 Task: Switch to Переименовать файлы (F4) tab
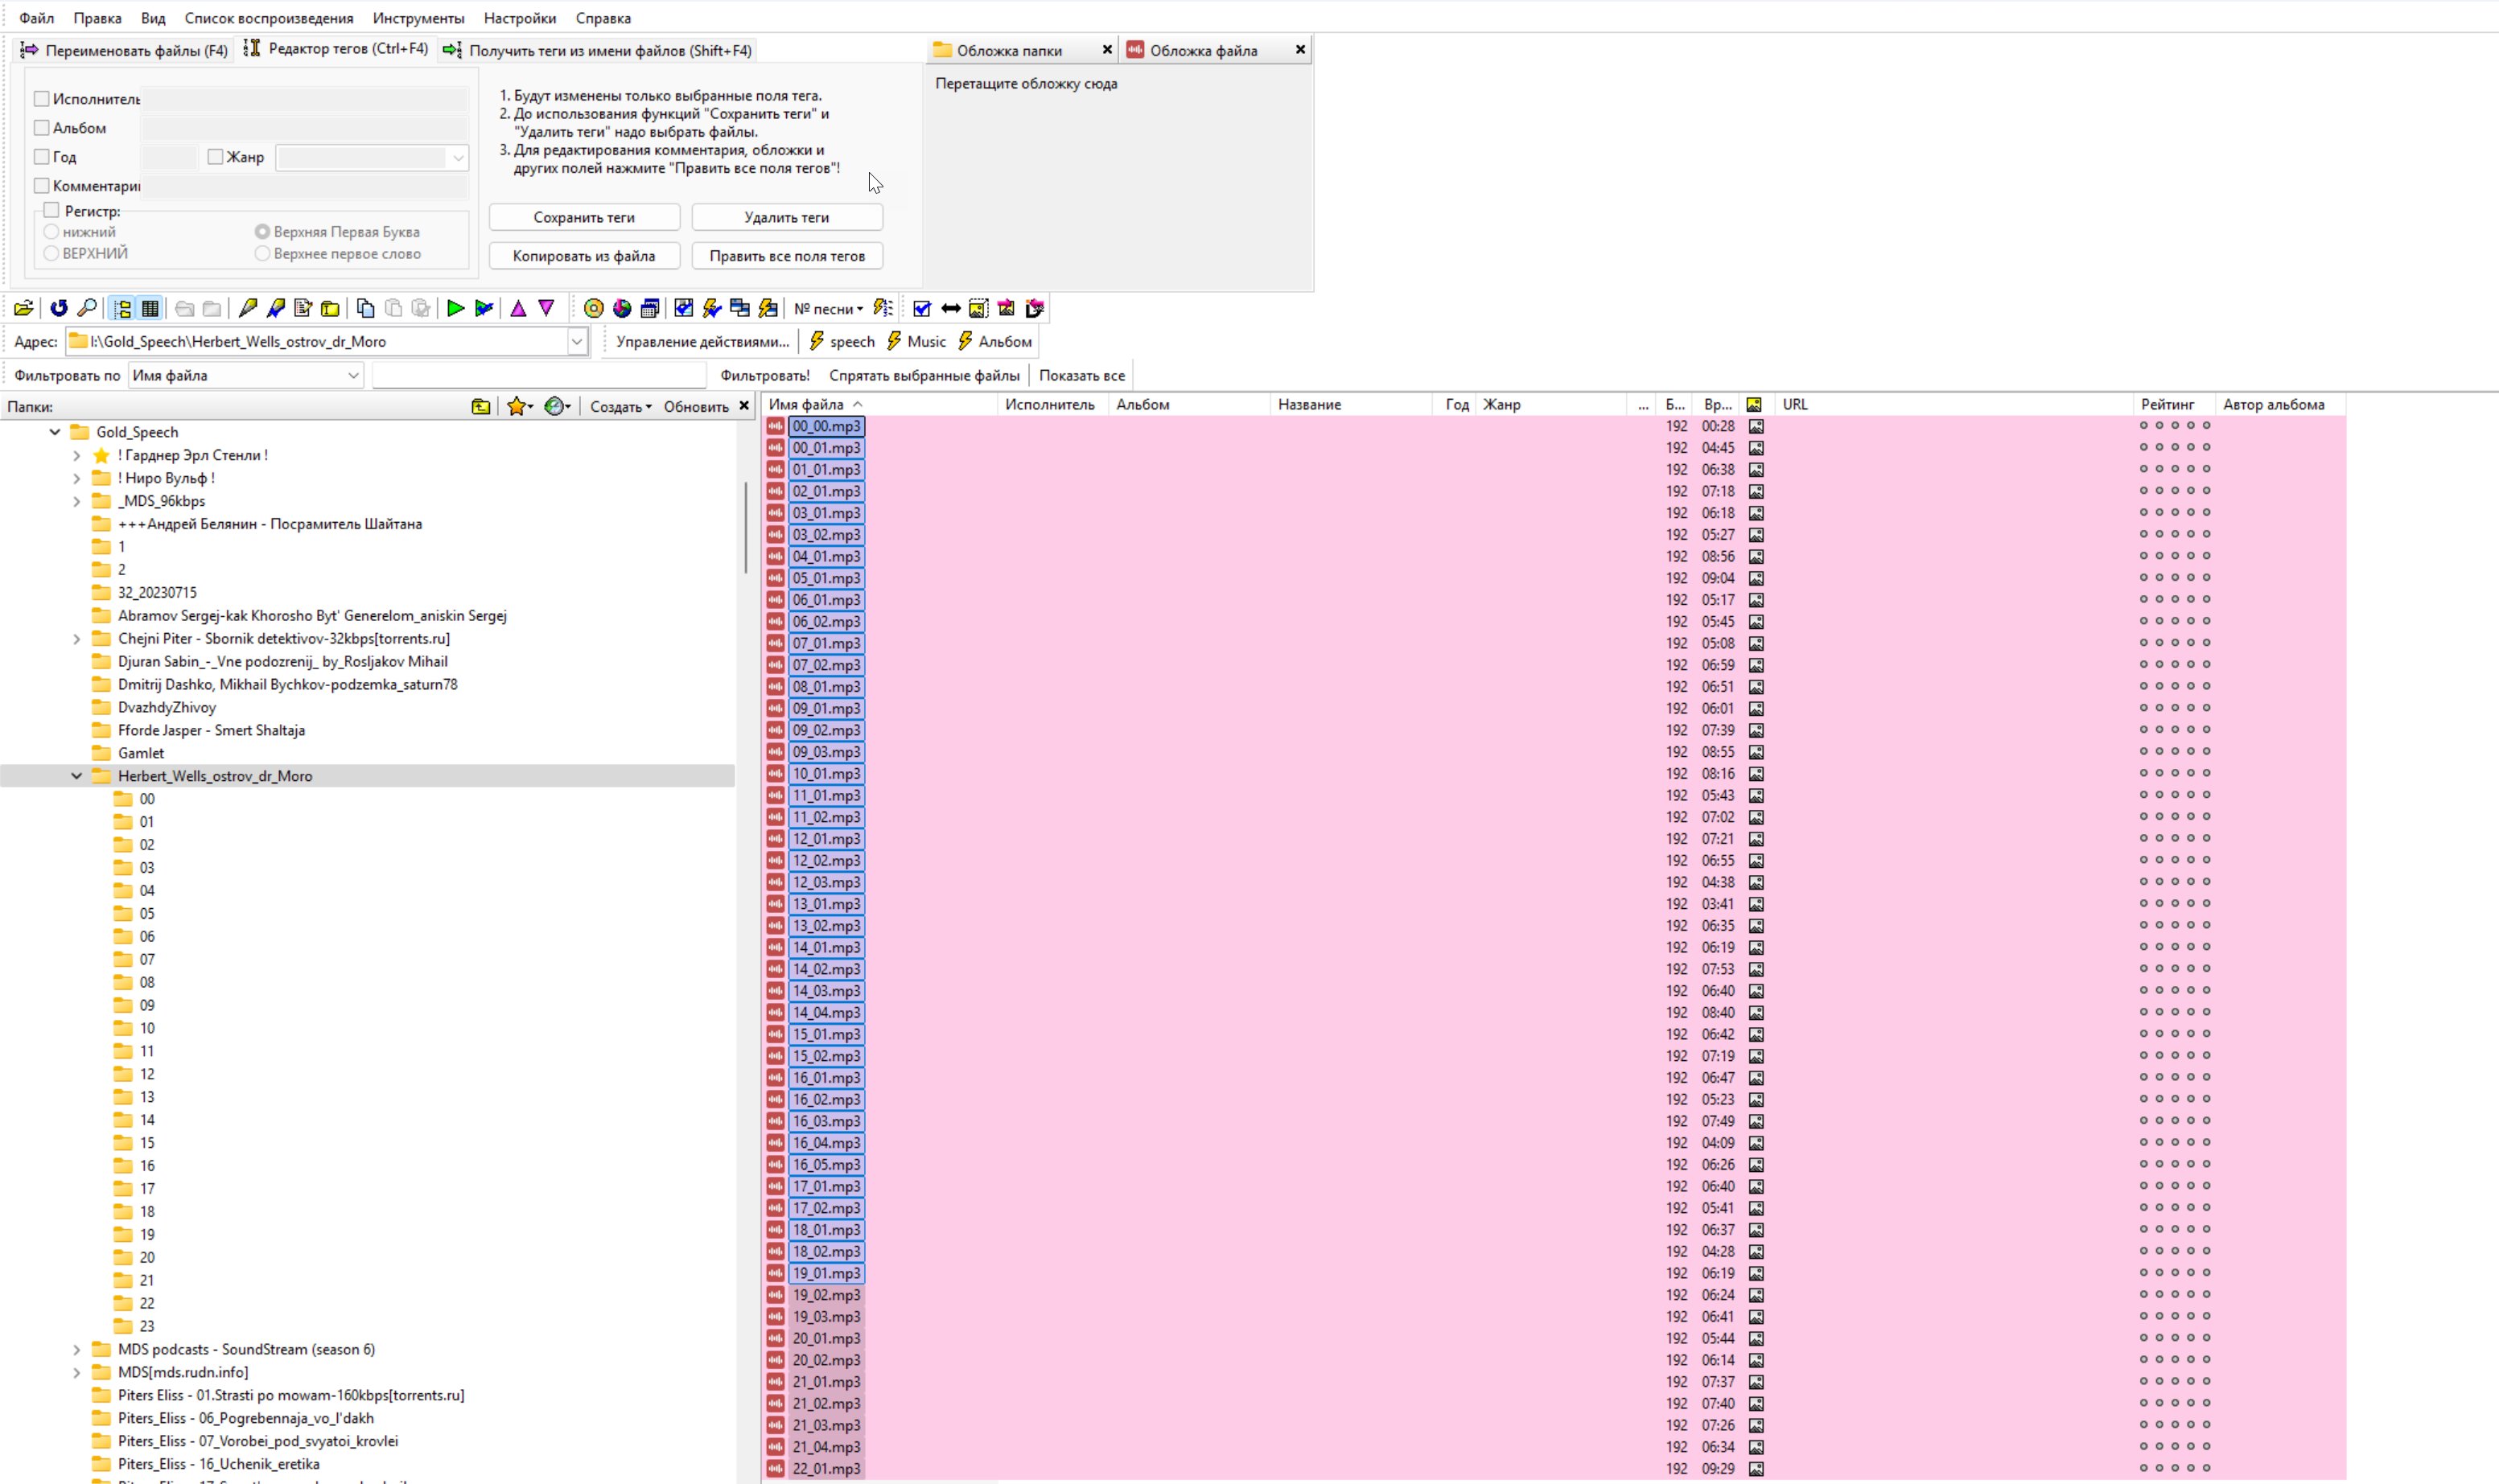125,50
